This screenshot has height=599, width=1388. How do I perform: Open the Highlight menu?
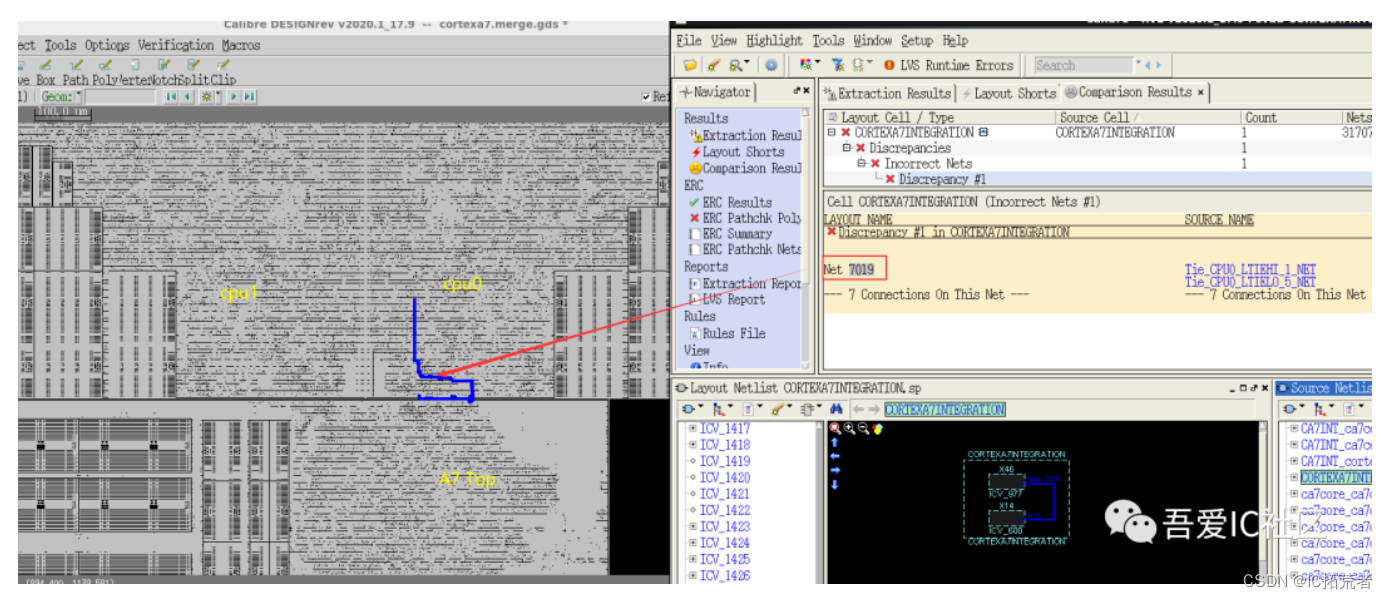[x=774, y=41]
